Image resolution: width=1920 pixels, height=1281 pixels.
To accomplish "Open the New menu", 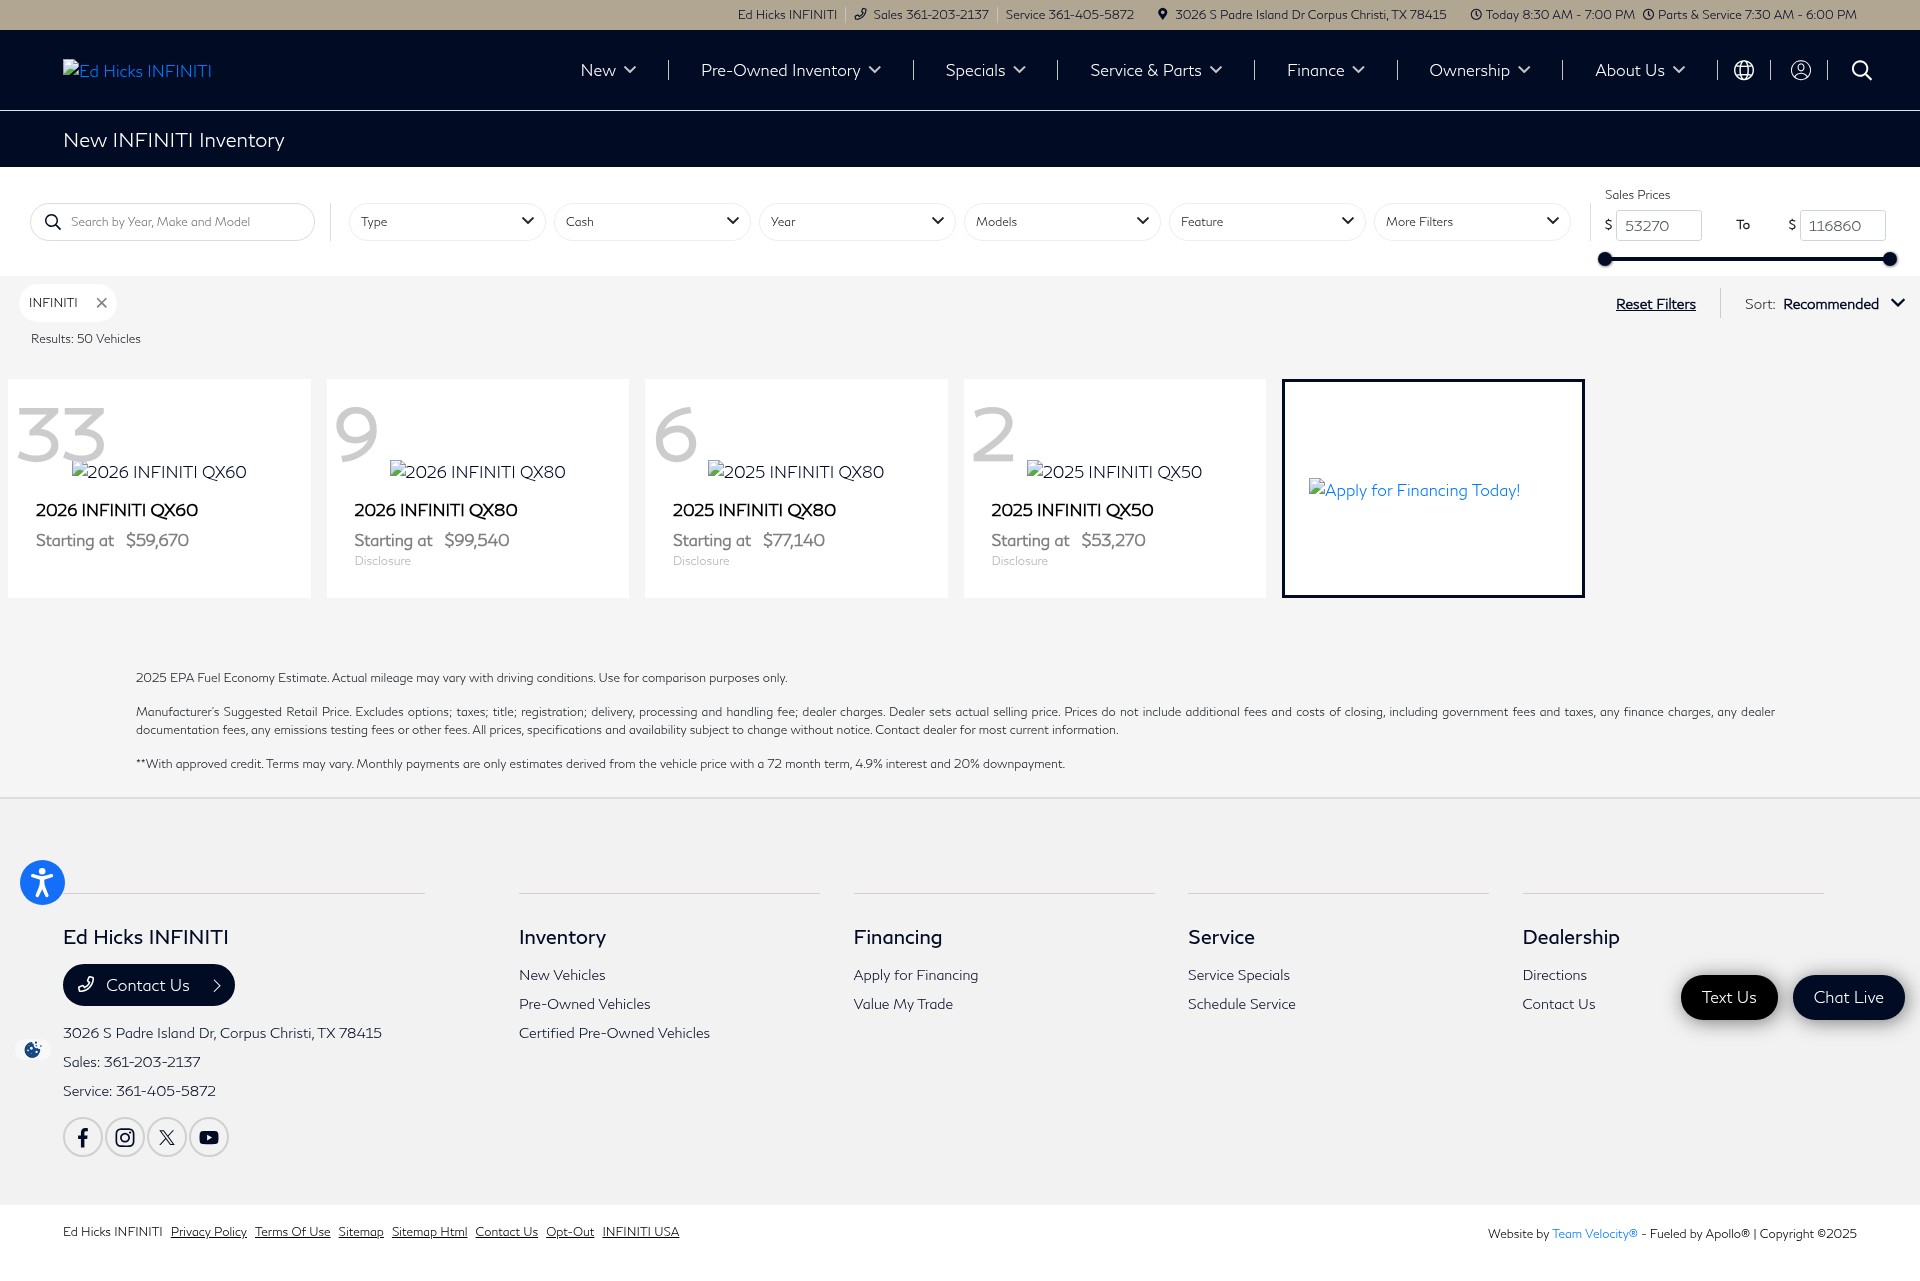I will tap(608, 70).
